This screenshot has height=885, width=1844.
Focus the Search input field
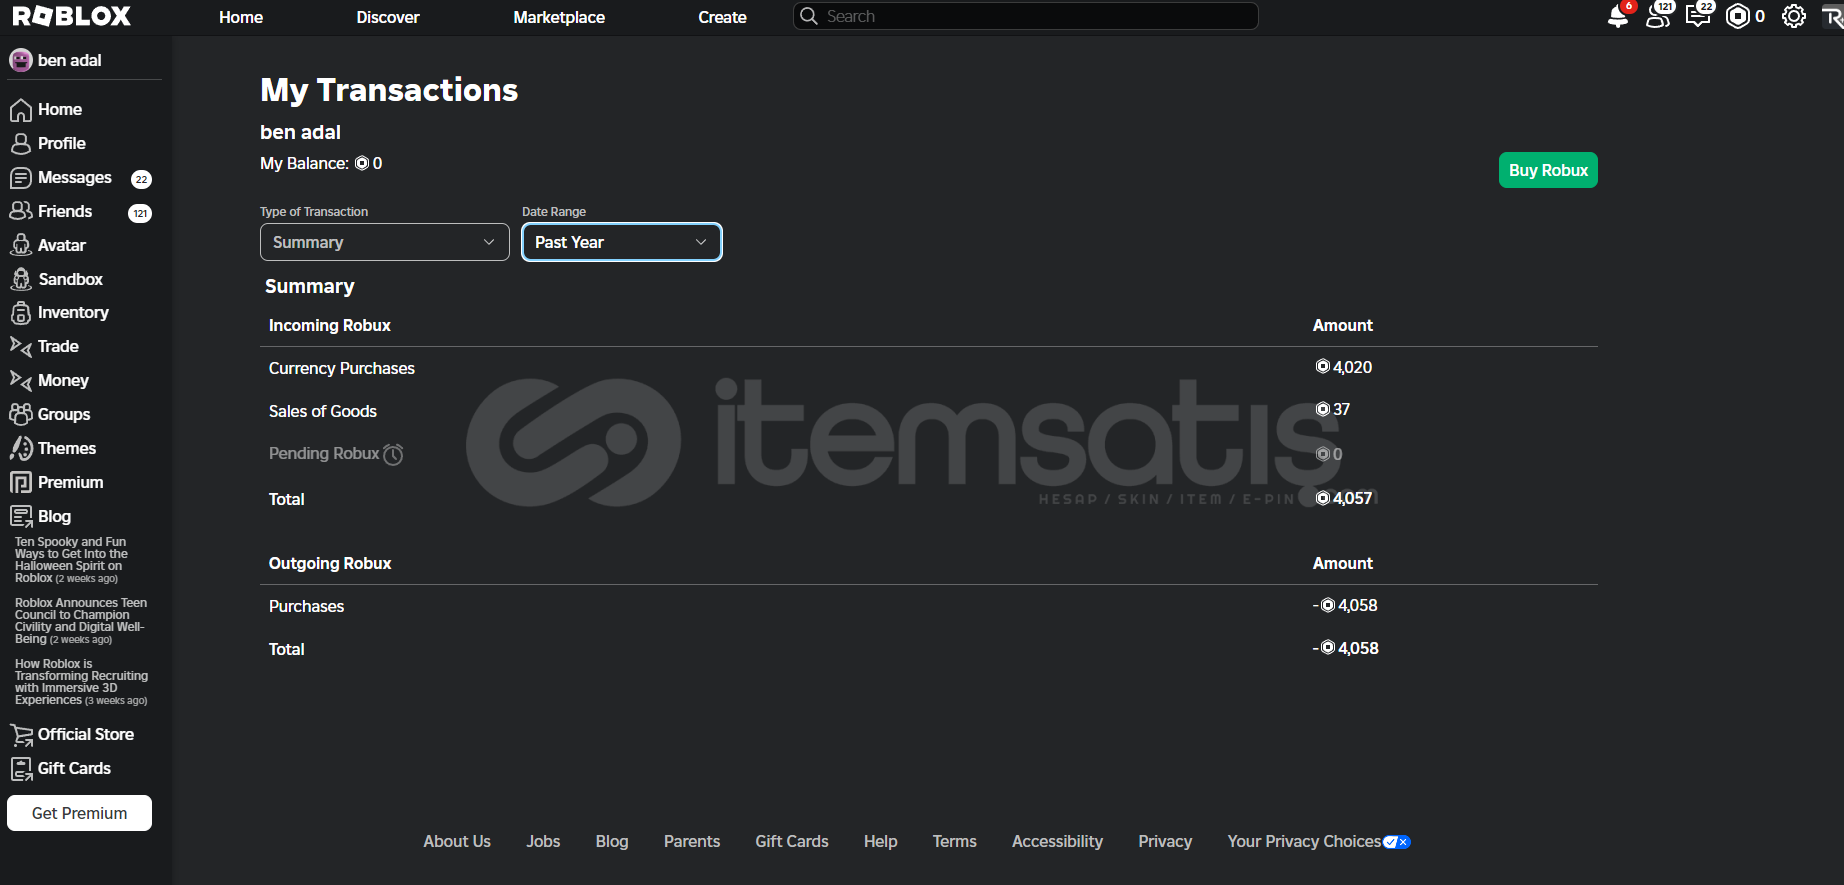tap(1026, 16)
